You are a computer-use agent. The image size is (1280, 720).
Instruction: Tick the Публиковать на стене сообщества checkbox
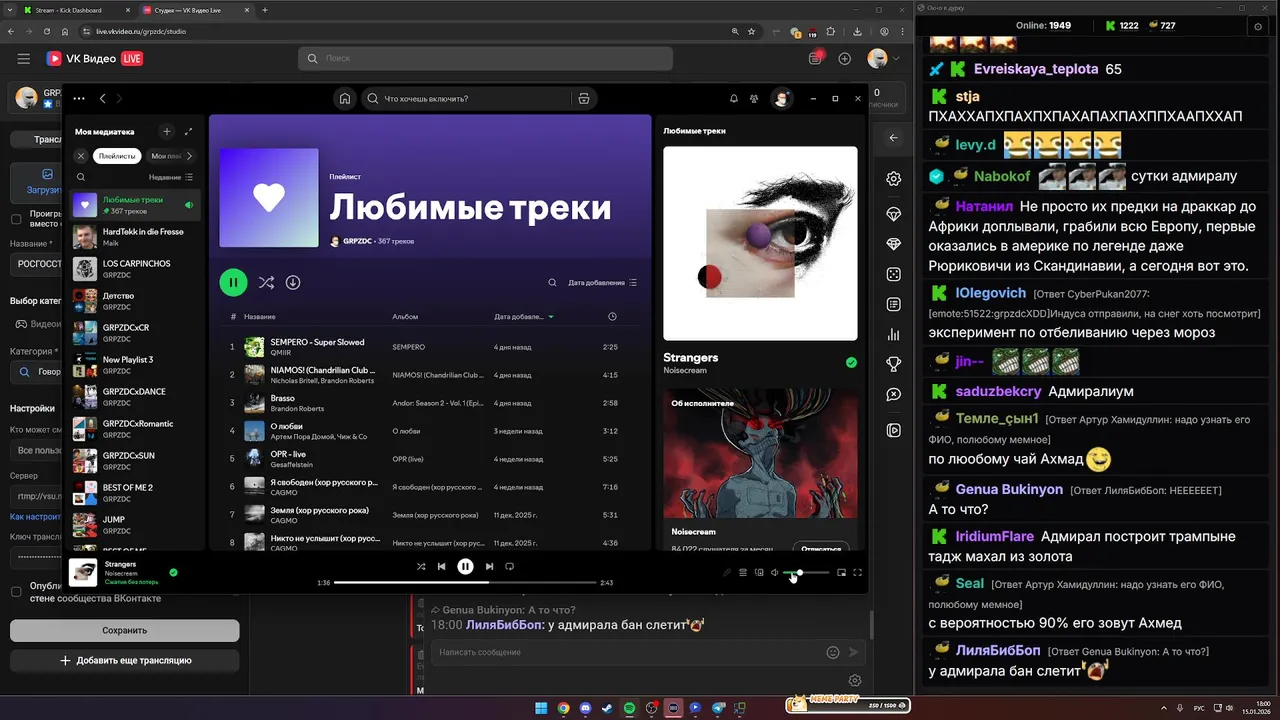[16, 591]
